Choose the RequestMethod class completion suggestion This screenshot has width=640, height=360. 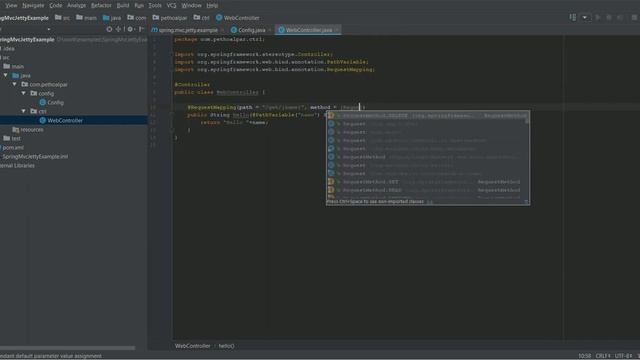tap(426, 157)
